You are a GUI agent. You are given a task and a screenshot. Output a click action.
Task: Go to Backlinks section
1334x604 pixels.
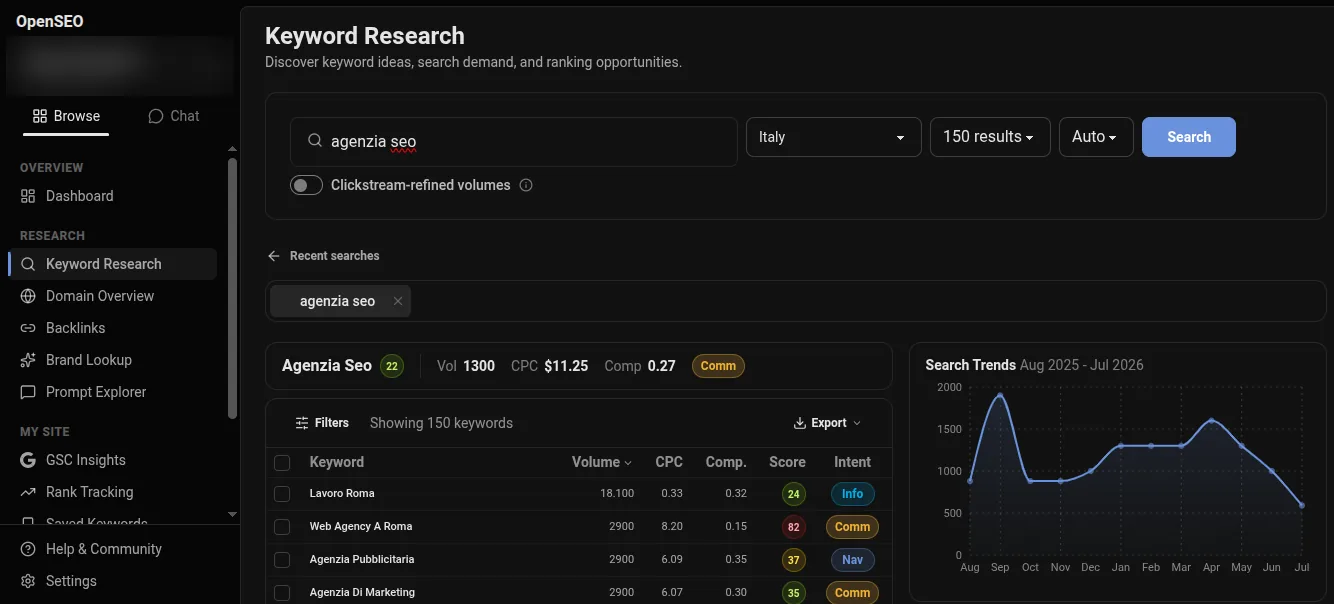coord(112,328)
